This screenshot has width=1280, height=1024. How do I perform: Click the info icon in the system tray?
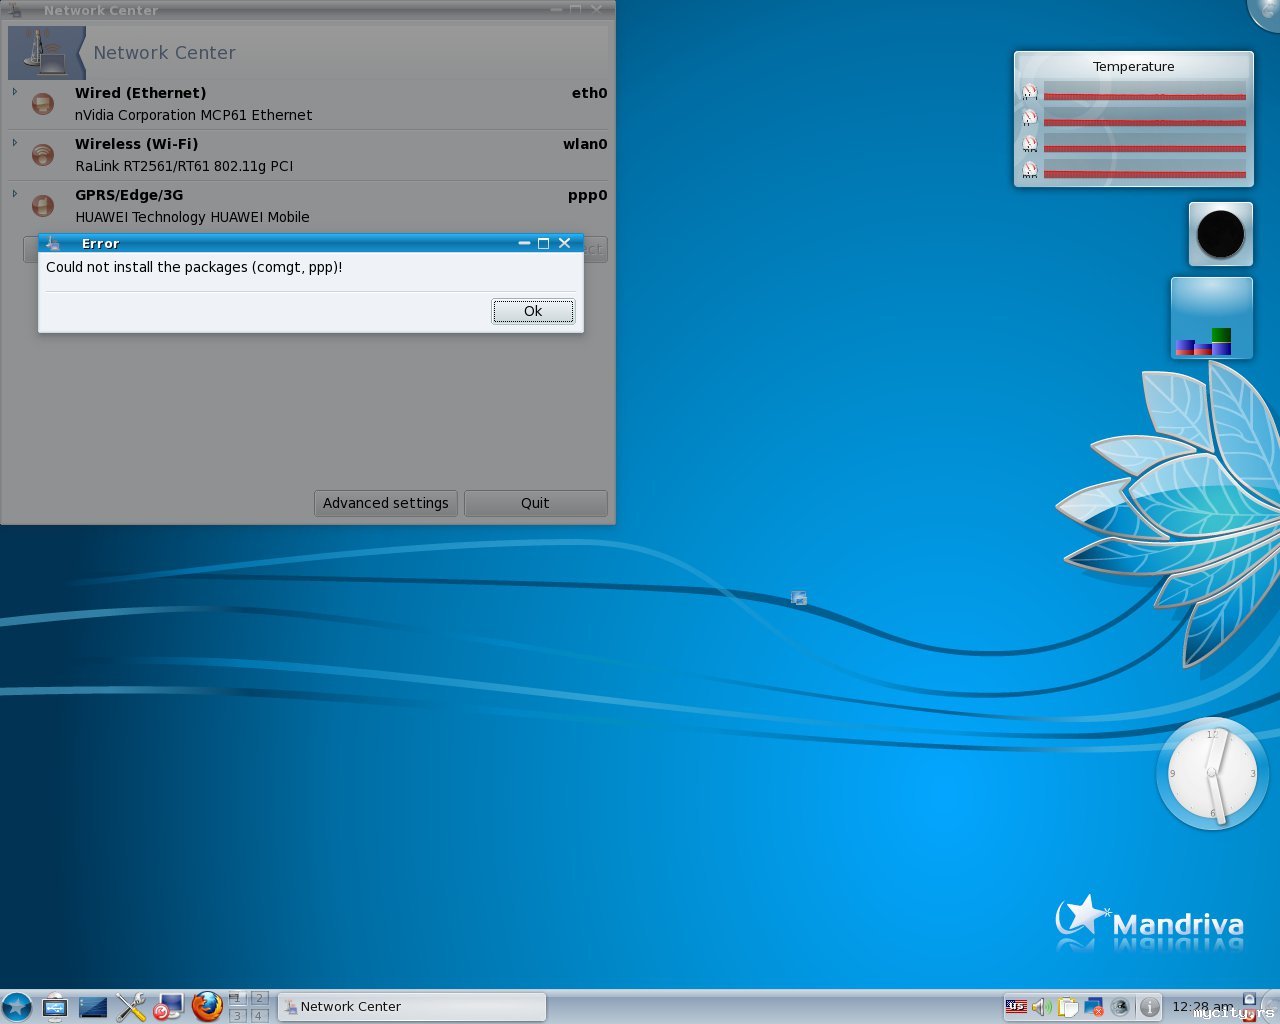pos(1150,1007)
